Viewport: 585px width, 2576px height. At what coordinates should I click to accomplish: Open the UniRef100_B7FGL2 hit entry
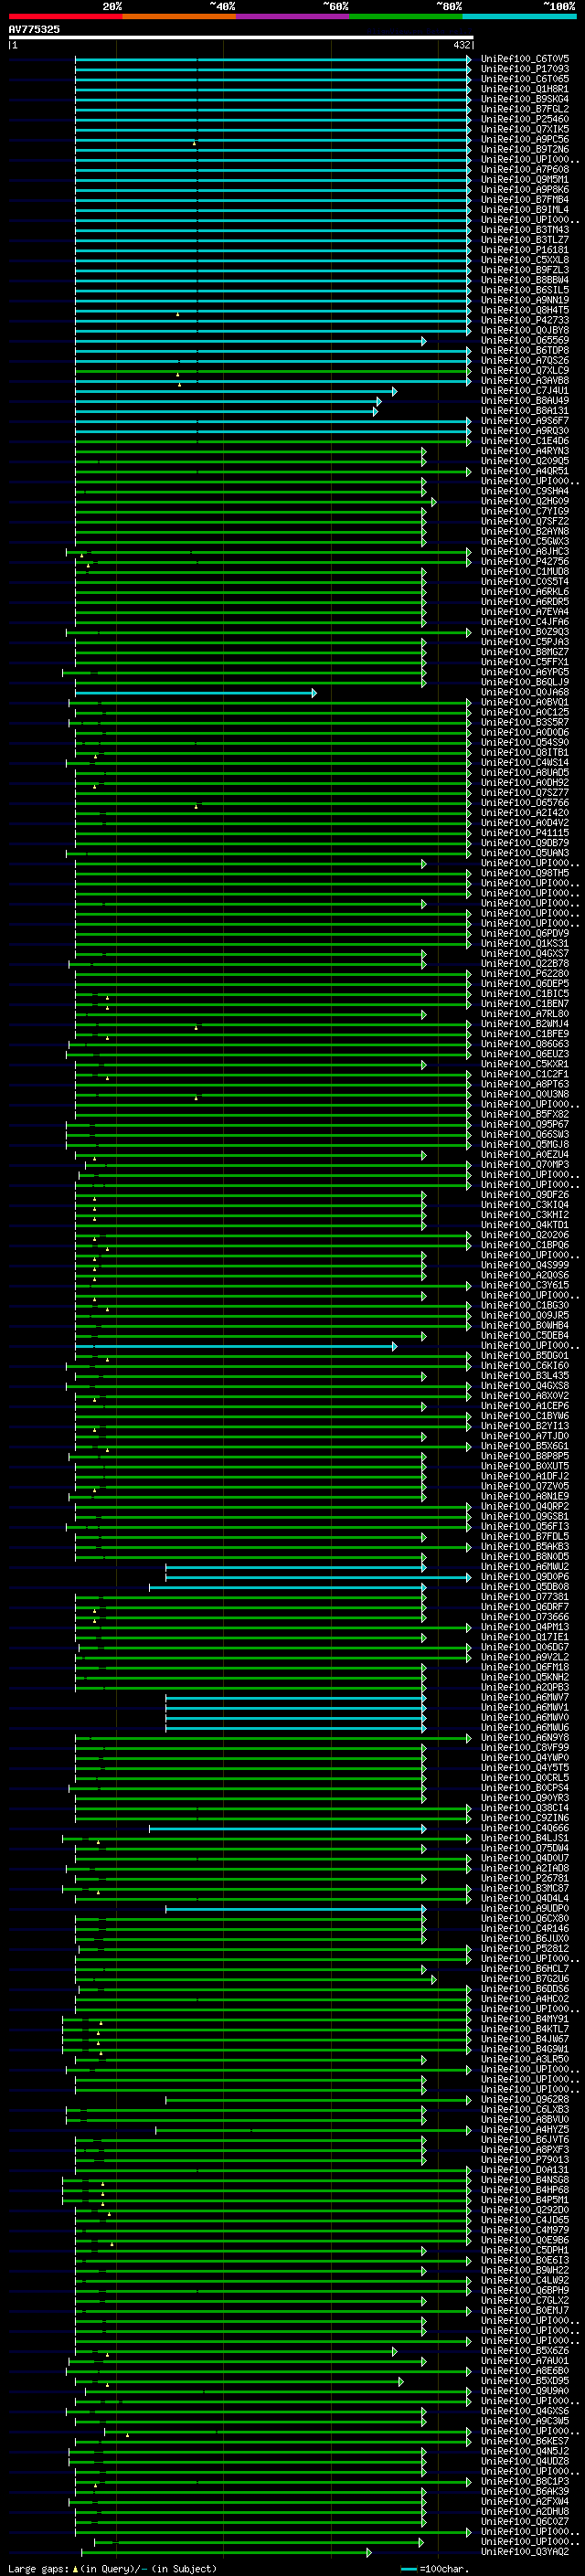click(525, 109)
